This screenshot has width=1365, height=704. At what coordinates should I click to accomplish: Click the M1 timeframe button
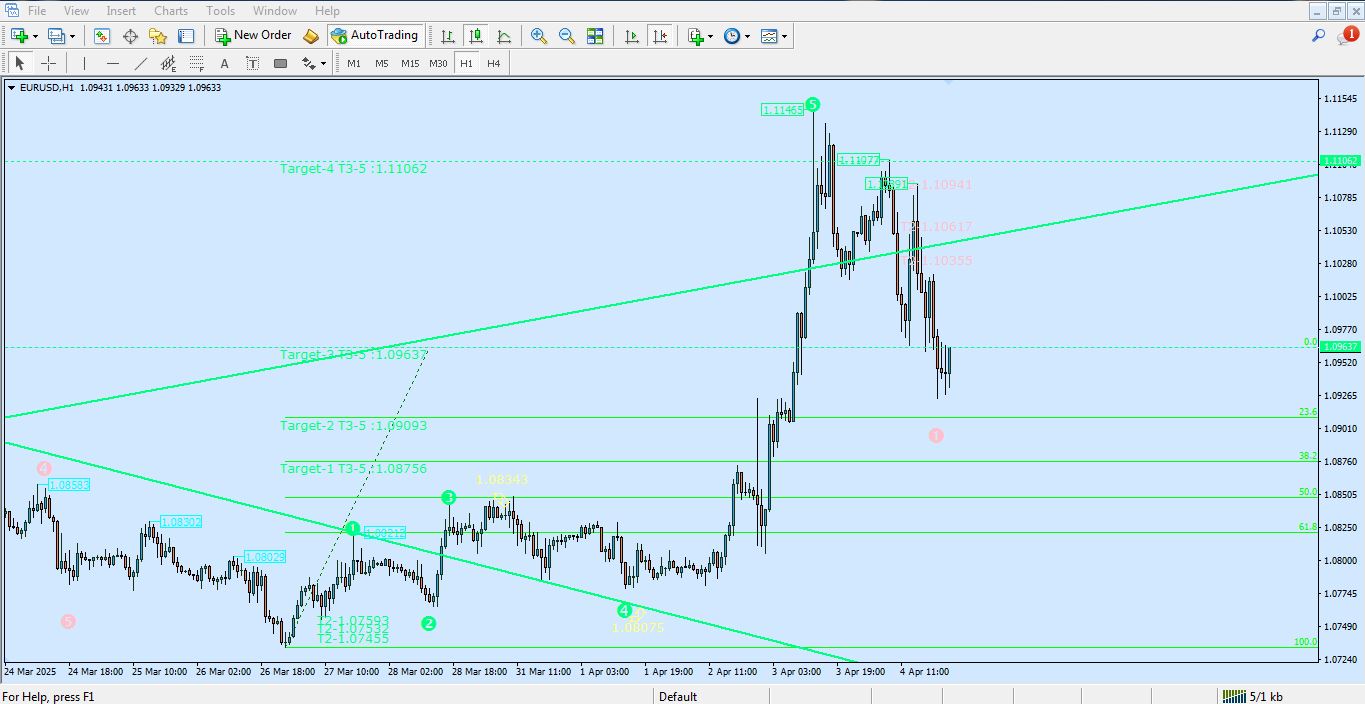354,63
